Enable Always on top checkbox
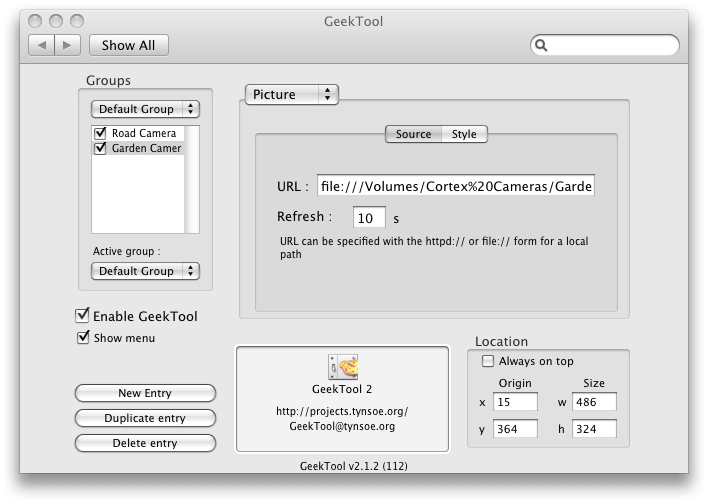708x503 pixels. pyautogui.click(x=488, y=361)
